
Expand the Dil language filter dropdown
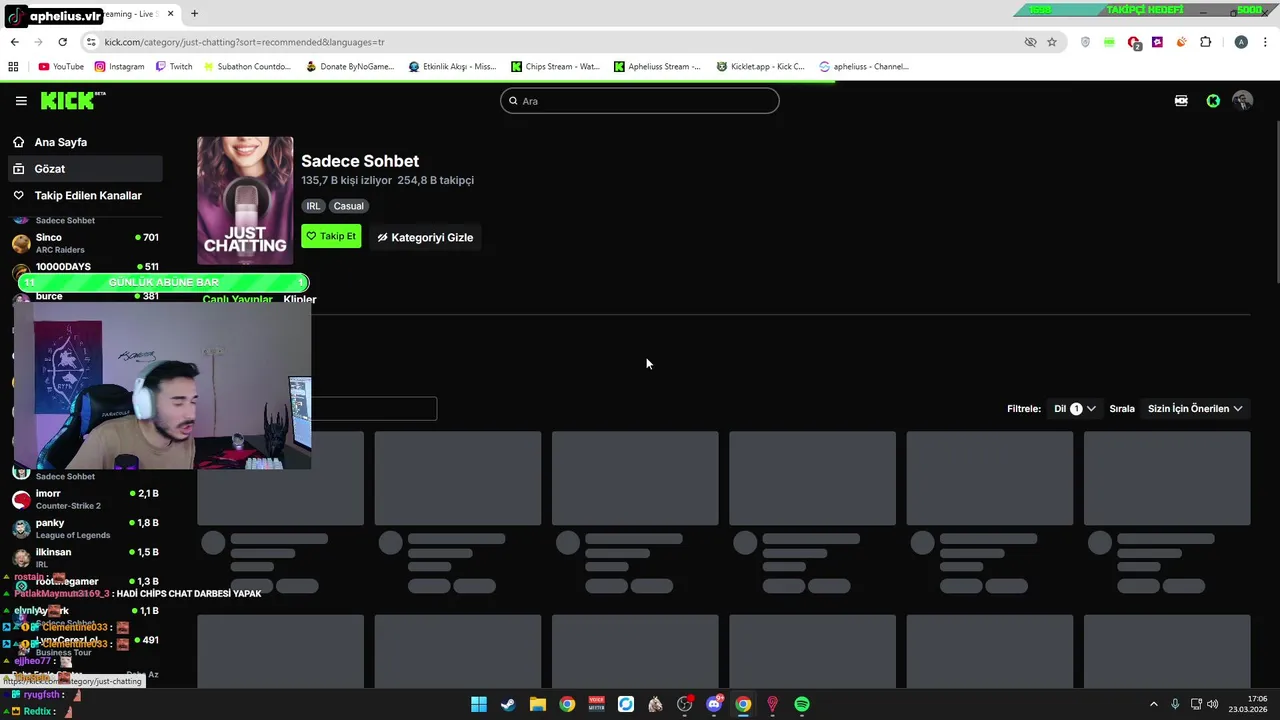click(x=1075, y=409)
